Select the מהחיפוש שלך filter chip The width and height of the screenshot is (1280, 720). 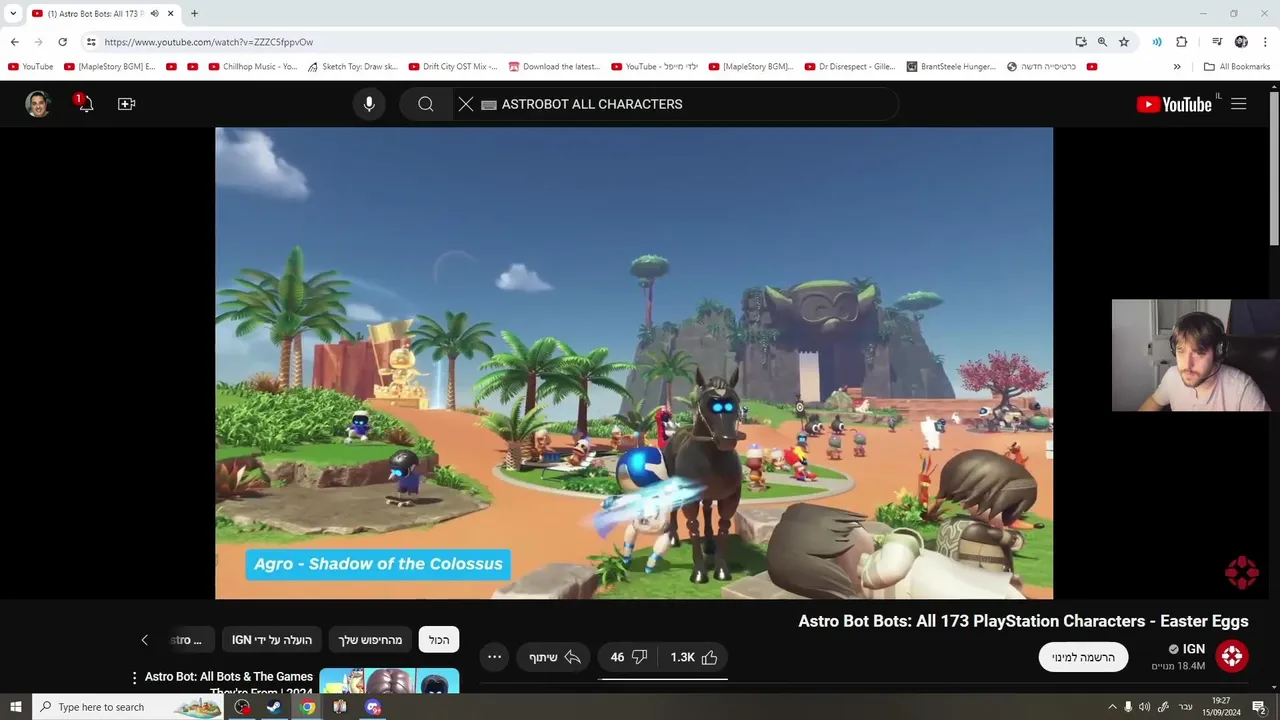(x=370, y=640)
